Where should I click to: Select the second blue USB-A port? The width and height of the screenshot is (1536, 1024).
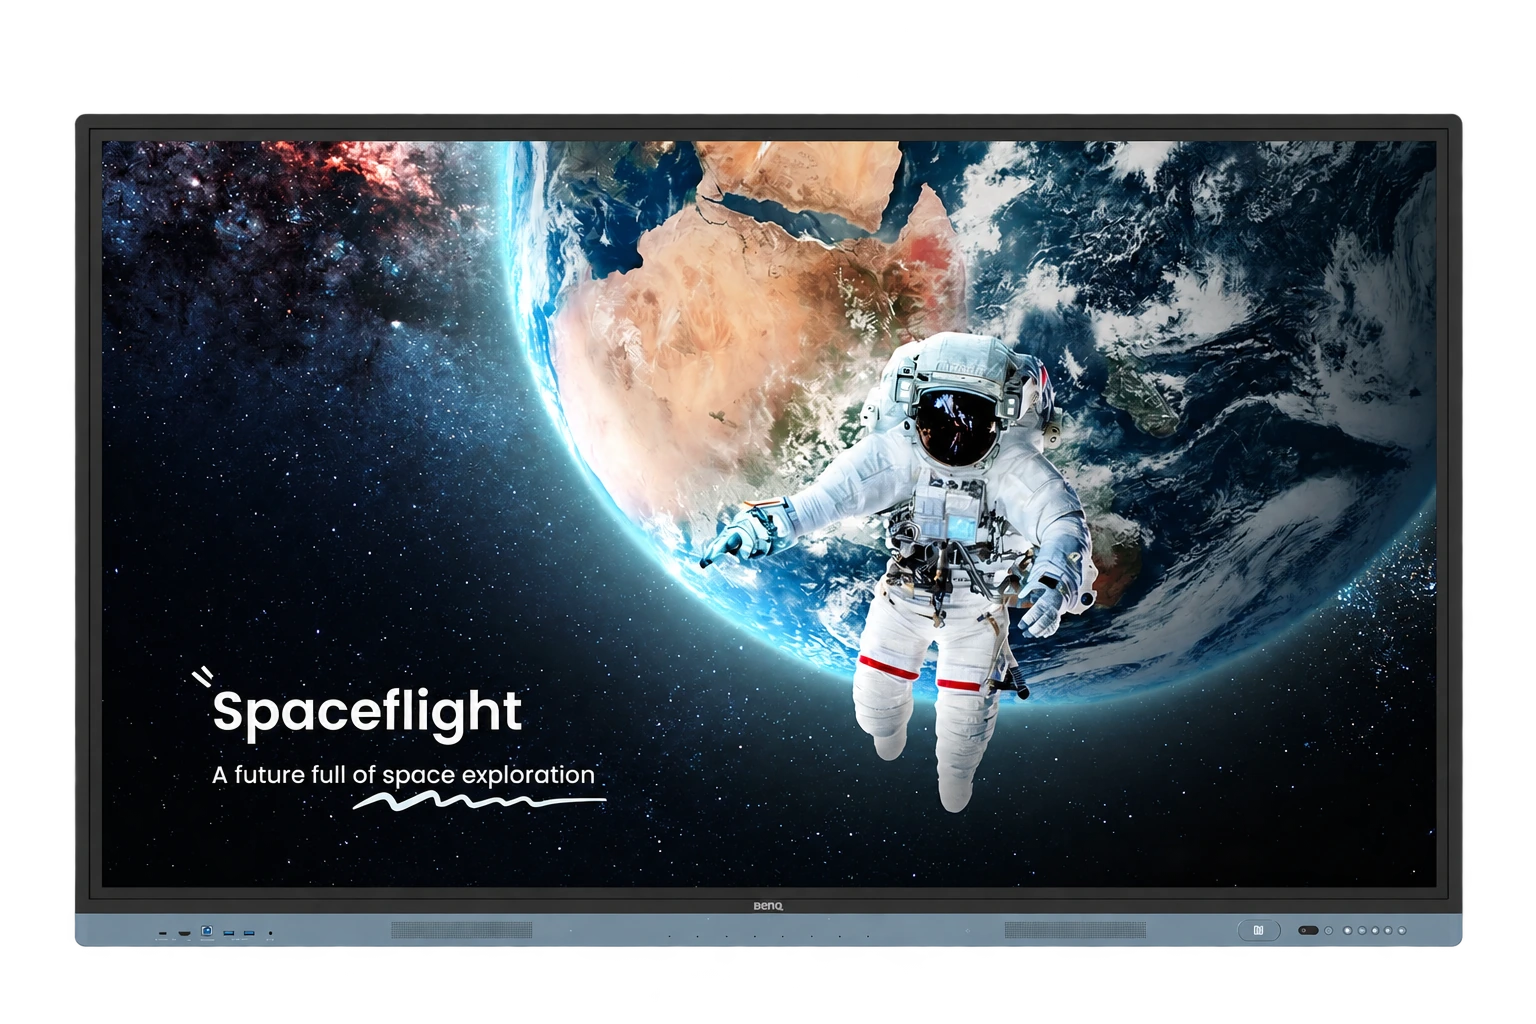(249, 933)
